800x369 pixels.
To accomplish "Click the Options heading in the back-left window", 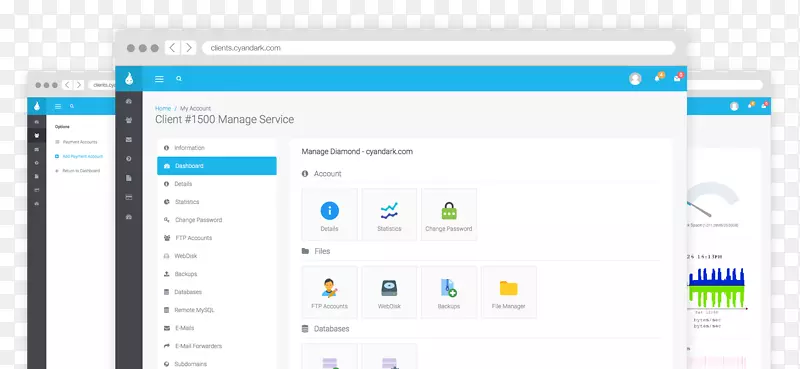I will [x=62, y=127].
